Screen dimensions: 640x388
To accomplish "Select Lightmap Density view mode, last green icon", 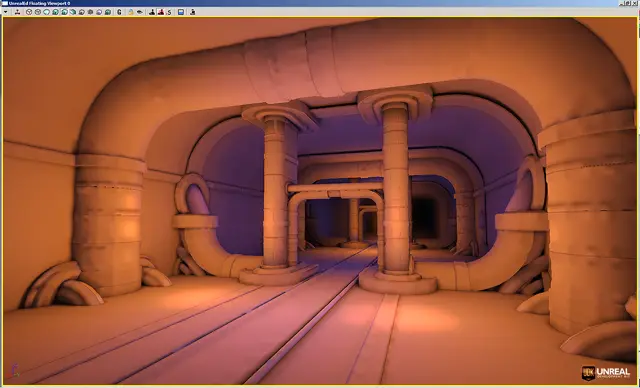I will point(108,12).
